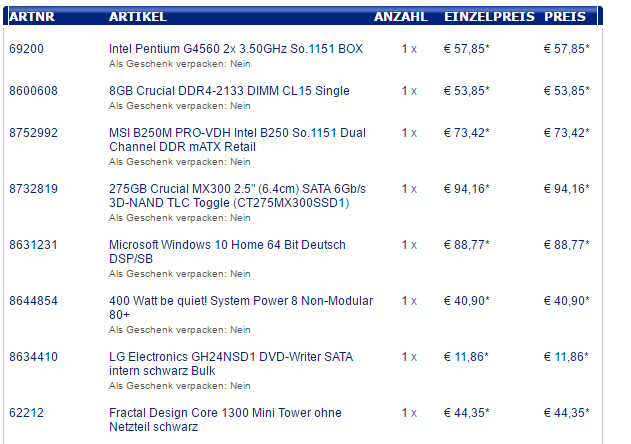Viewport: 631px width, 444px height.
Task: Click the € 94,16 unit price
Action: (x=466, y=189)
